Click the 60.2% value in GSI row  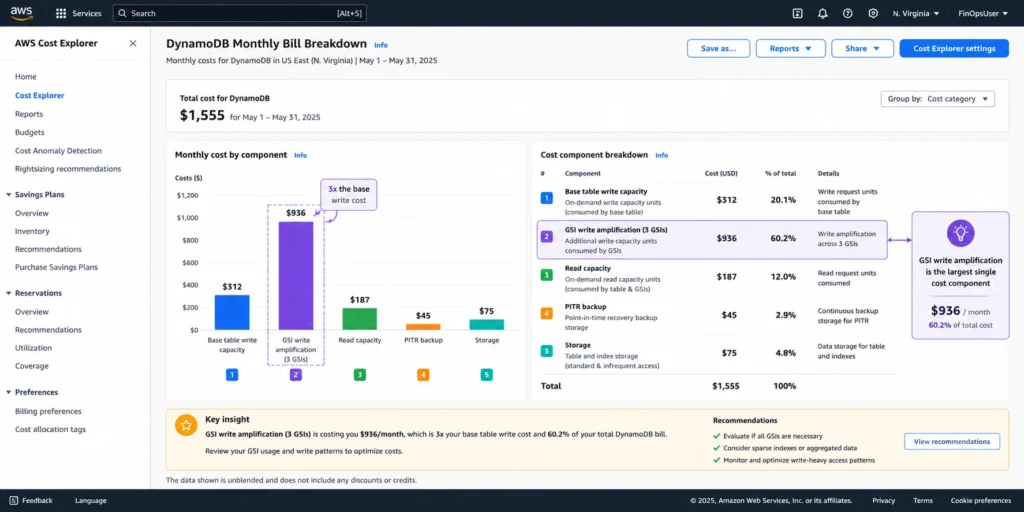point(783,238)
